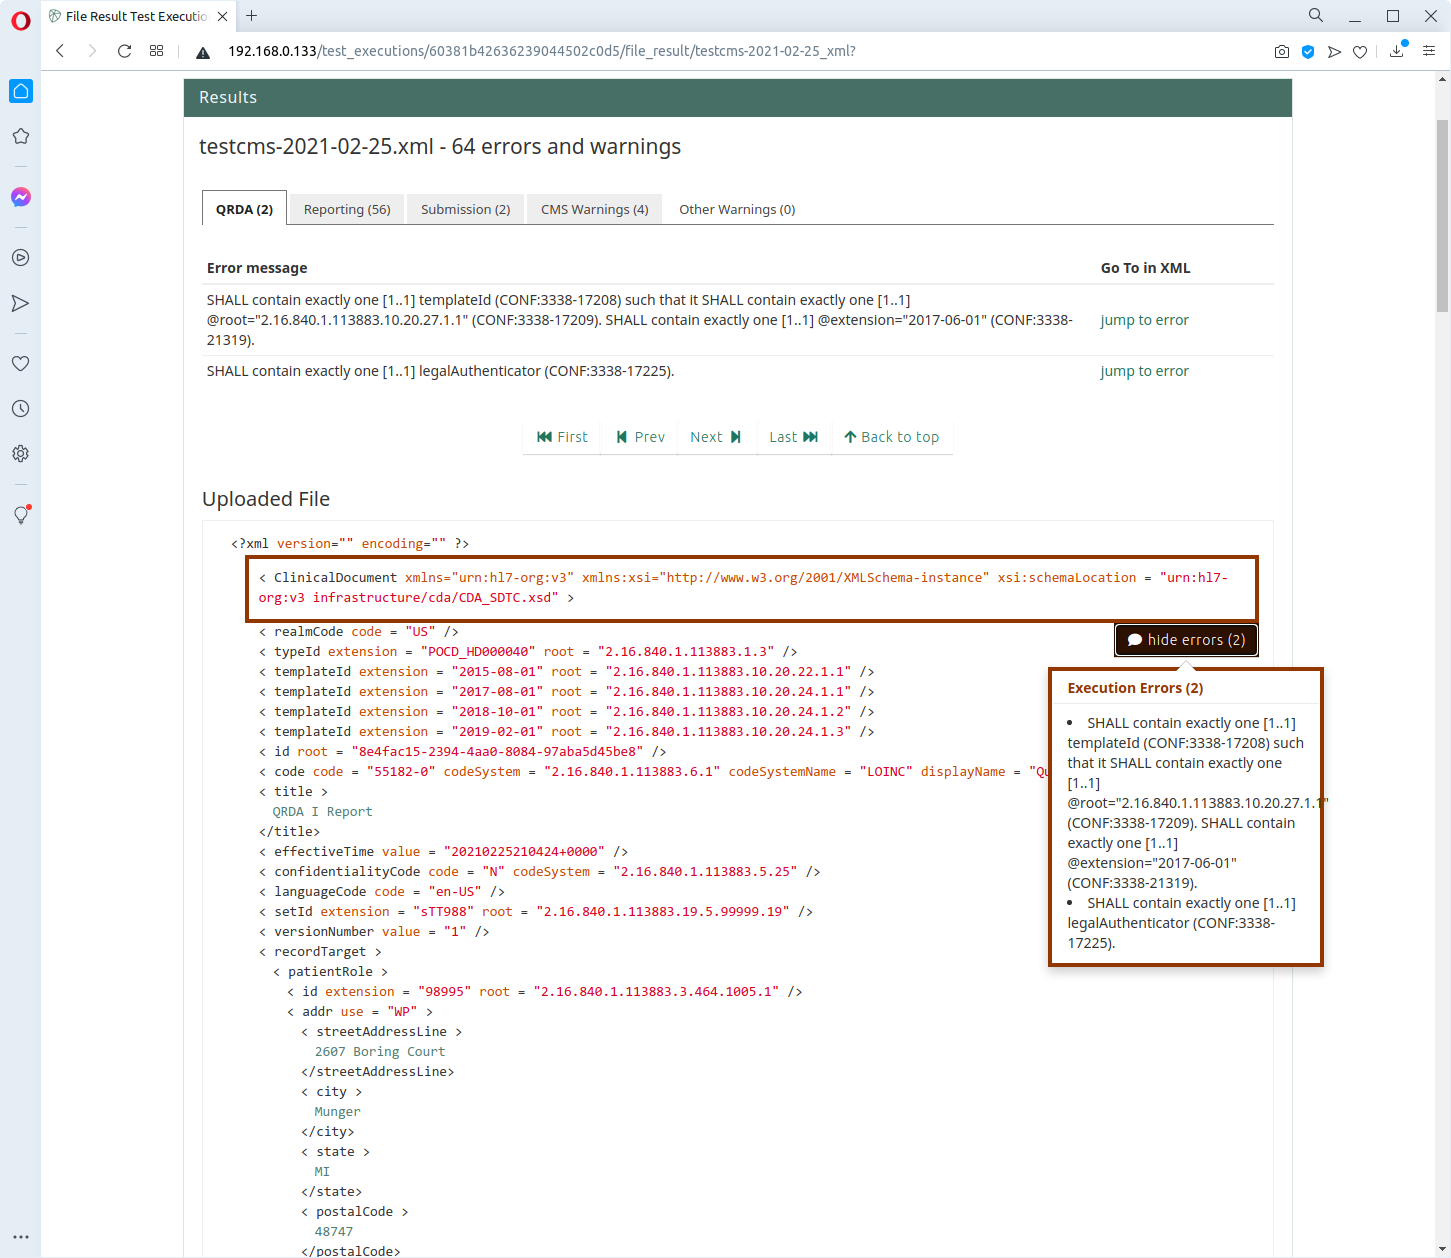The image size is (1451, 1258).
Task: Go to Next error
Action: 715,437
